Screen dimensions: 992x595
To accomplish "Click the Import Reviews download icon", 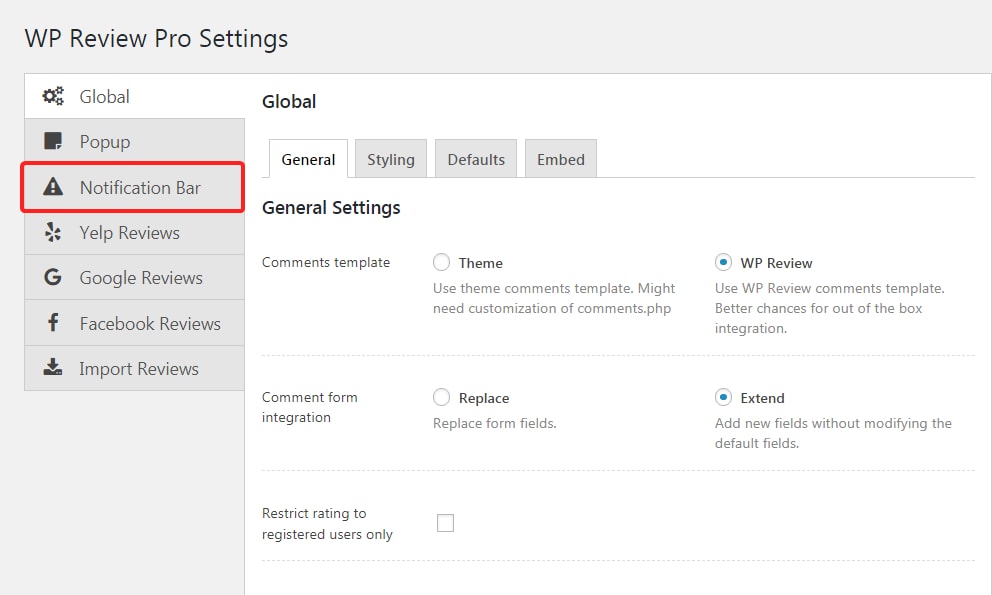I will (53, 369).
